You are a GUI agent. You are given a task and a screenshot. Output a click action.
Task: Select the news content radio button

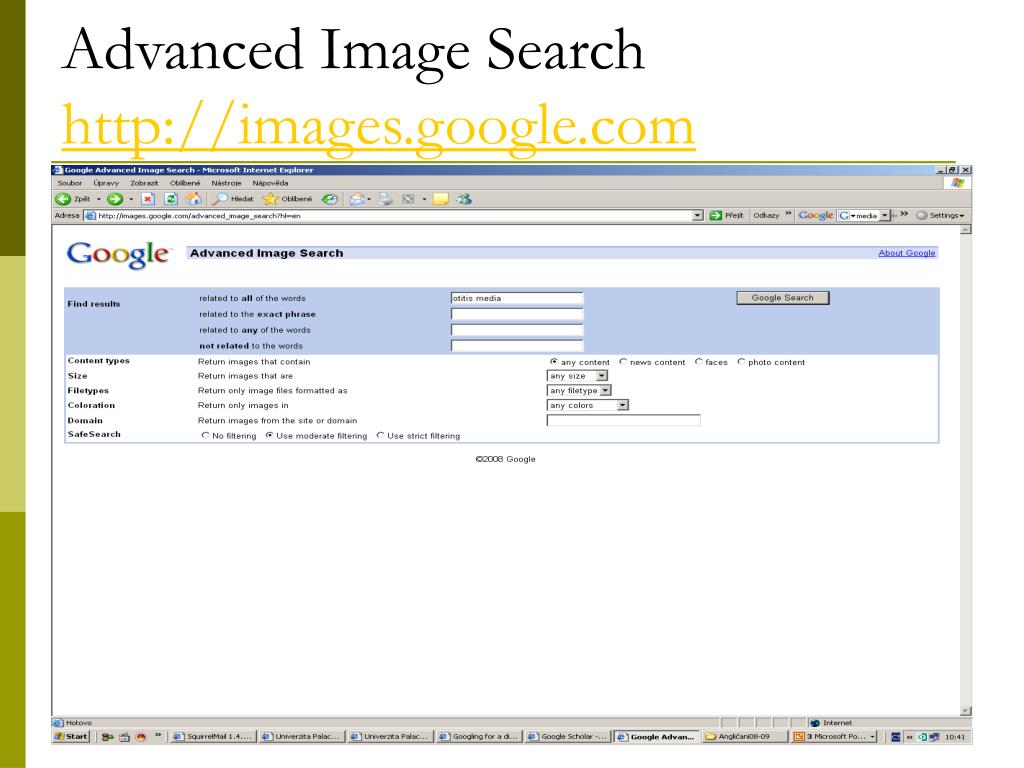pos(623,361)
